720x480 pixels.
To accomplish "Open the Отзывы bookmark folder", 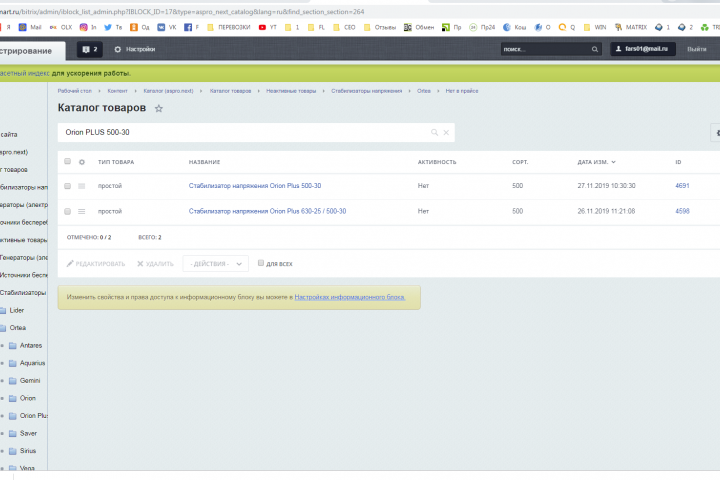I will (x=380, y=28).
